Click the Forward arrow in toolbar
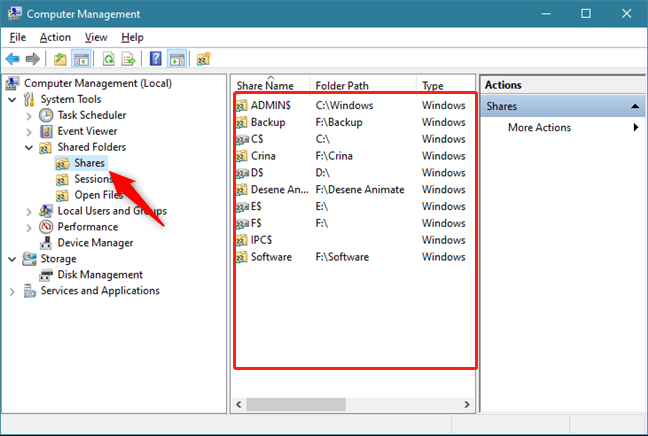The height and width of the screenshot is (436, 648). (x=33, y=59)
